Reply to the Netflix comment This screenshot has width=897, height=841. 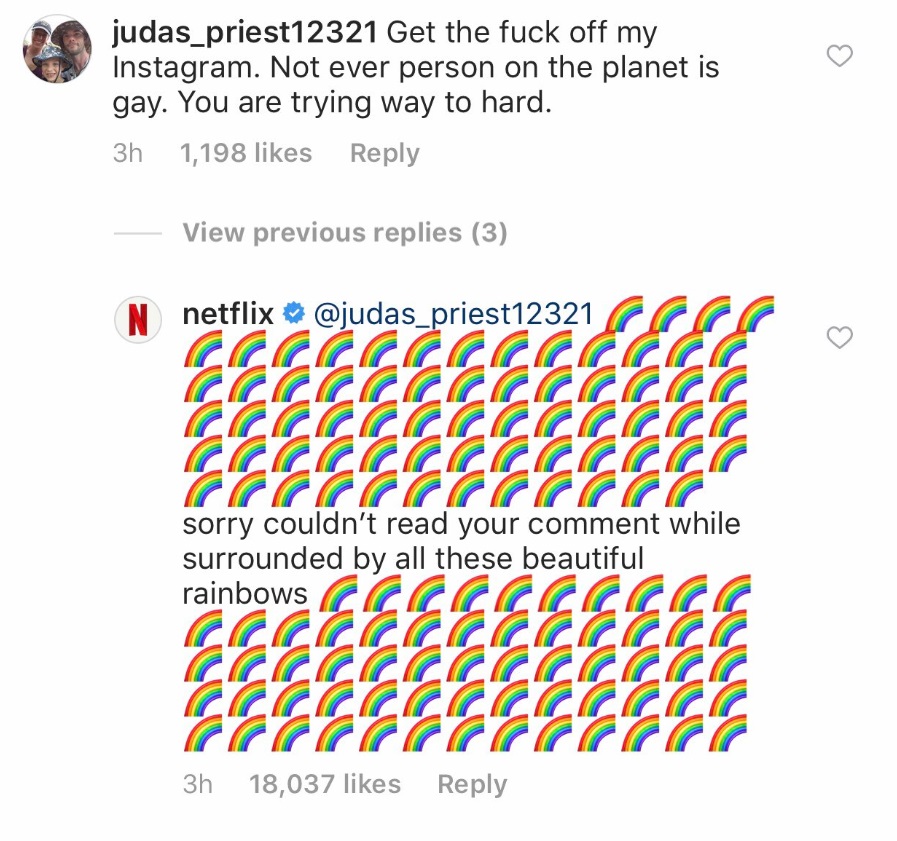pos(472,784)
